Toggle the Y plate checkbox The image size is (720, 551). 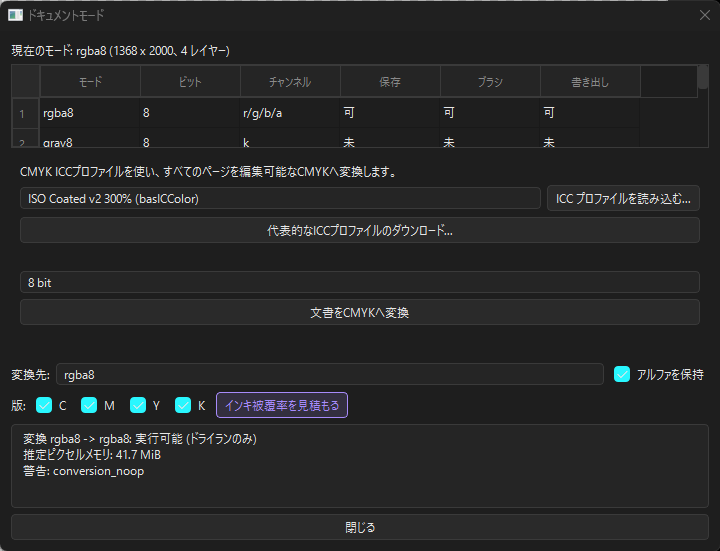click(x=138, y=405)
